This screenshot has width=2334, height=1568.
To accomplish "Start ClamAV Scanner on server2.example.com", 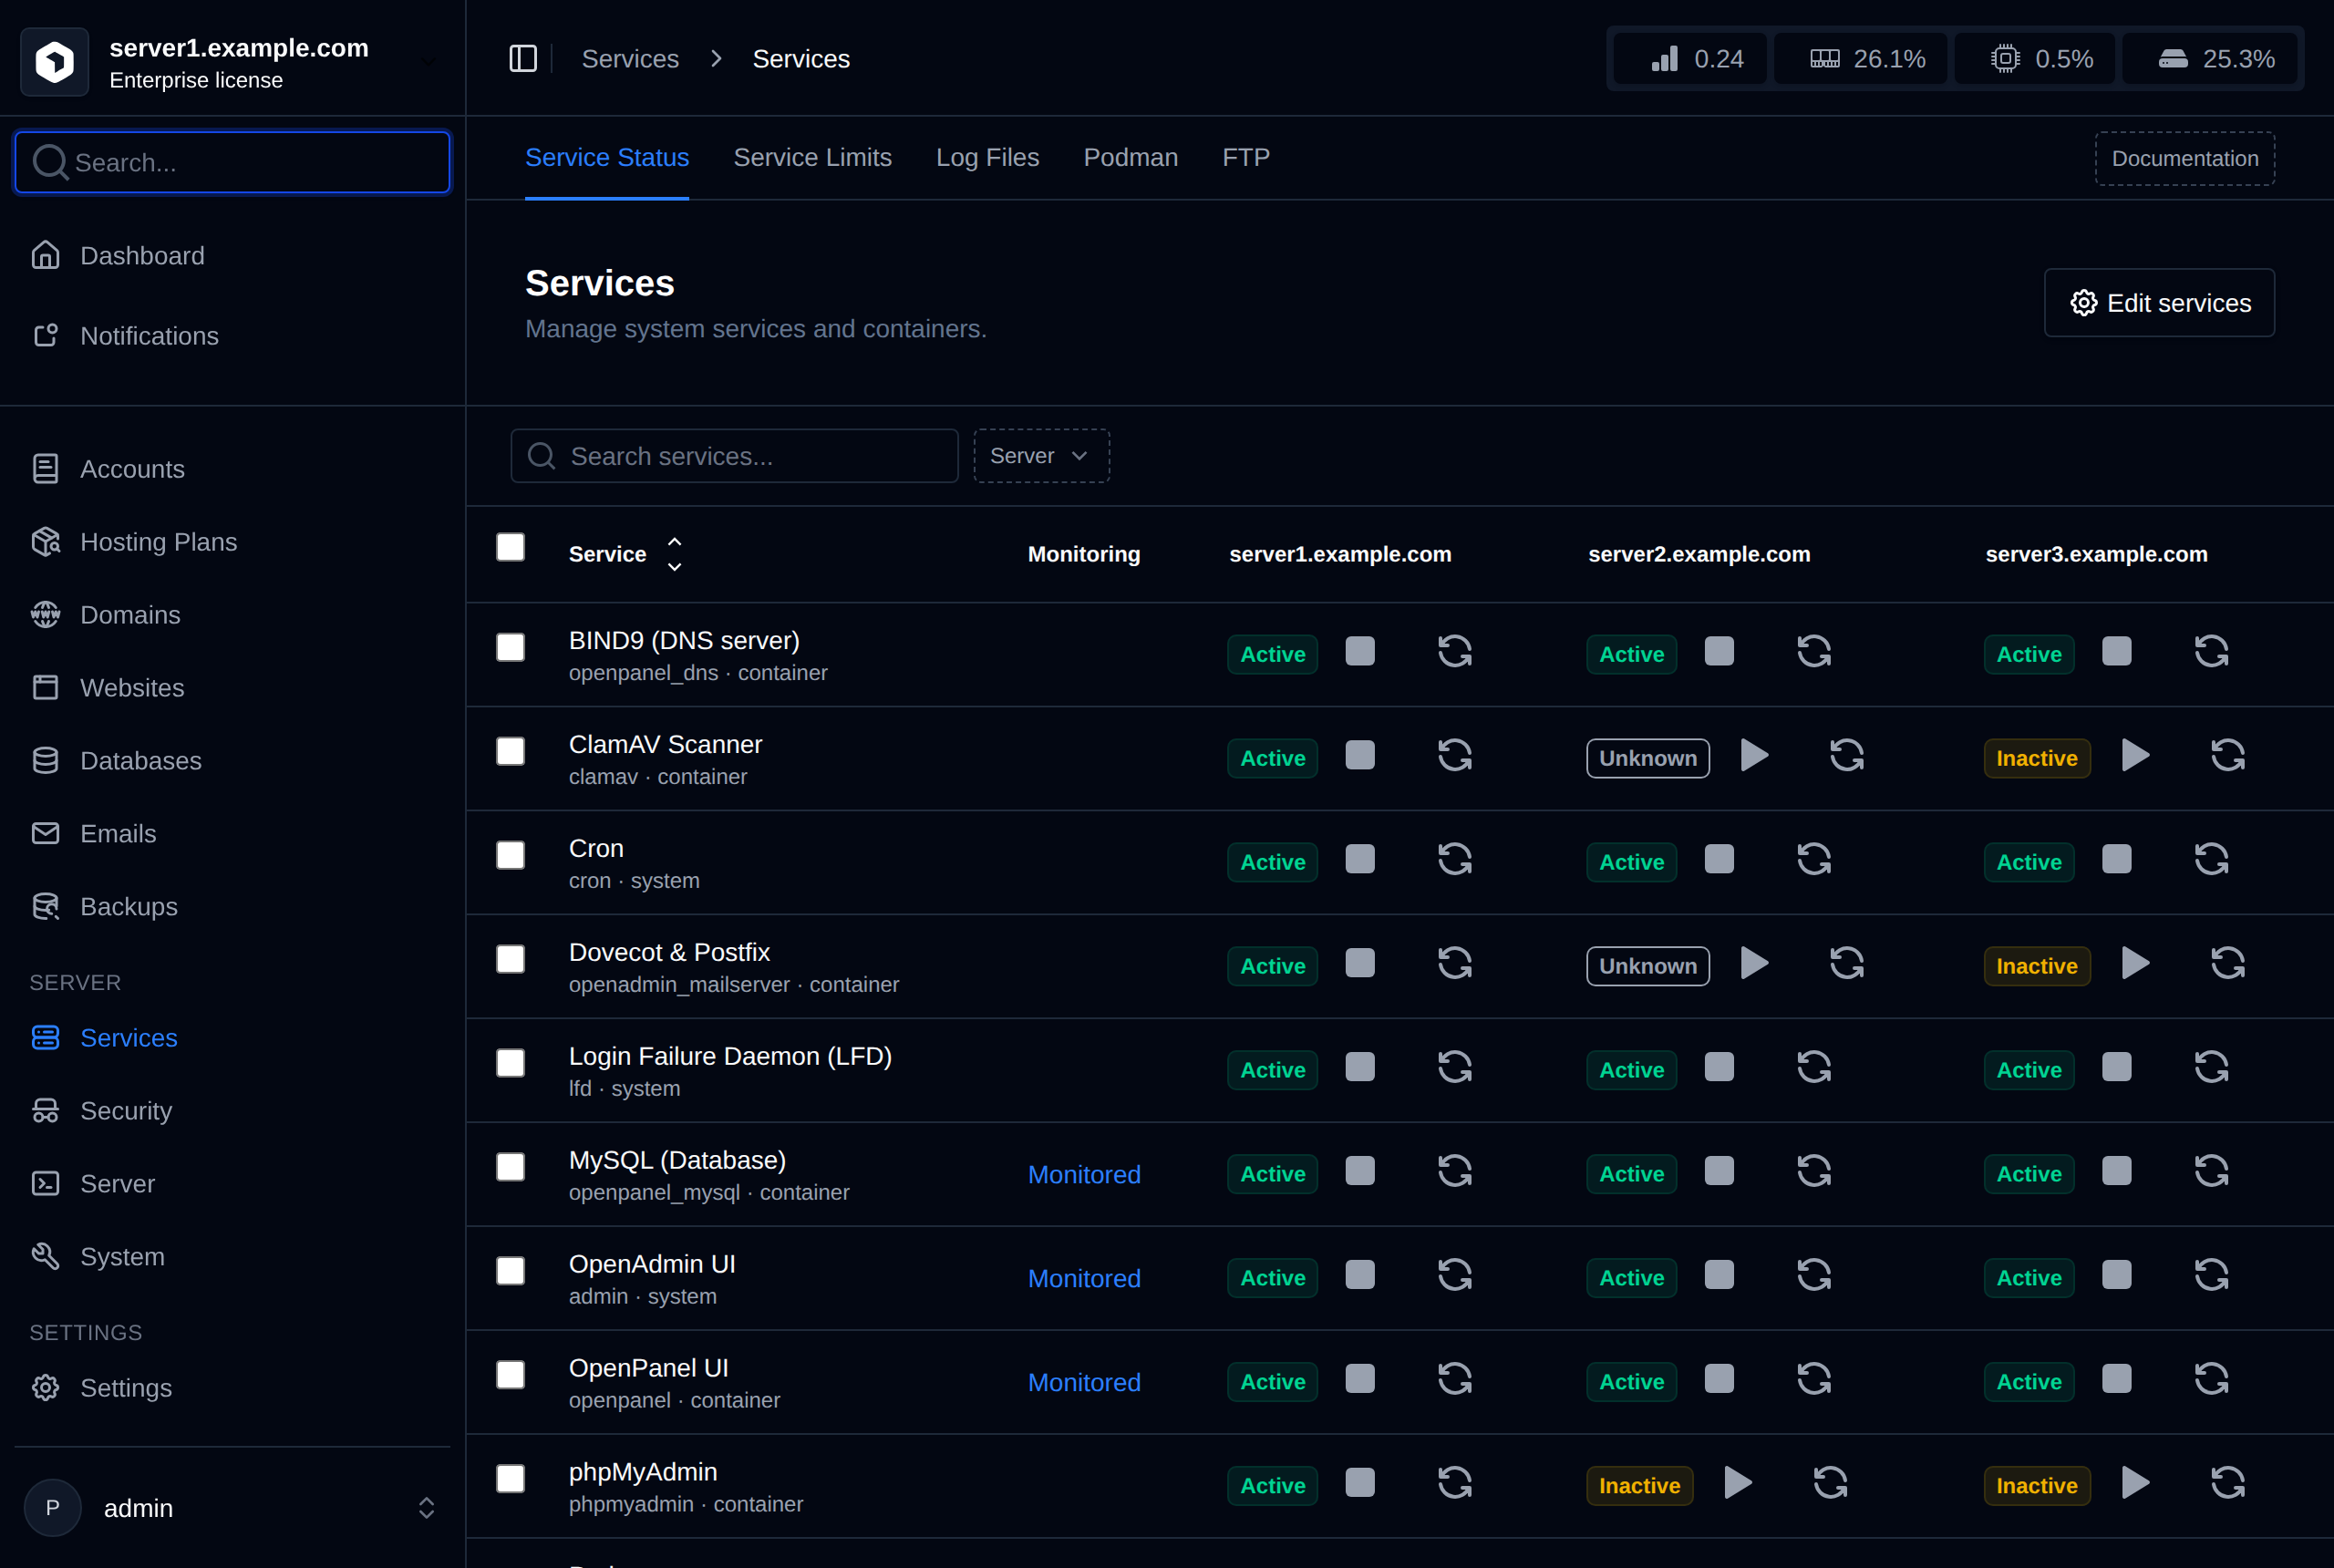I will pyautogui.click(x=1755, y=755).
